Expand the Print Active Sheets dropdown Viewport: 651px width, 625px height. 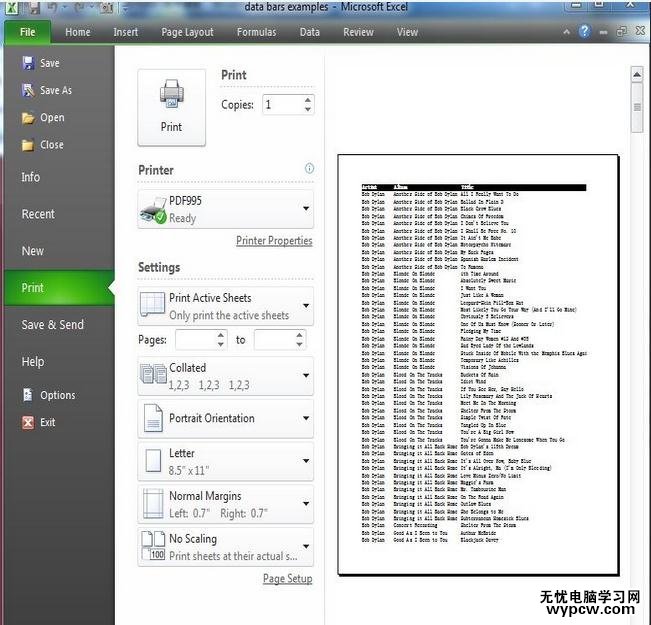pos(306,306)
